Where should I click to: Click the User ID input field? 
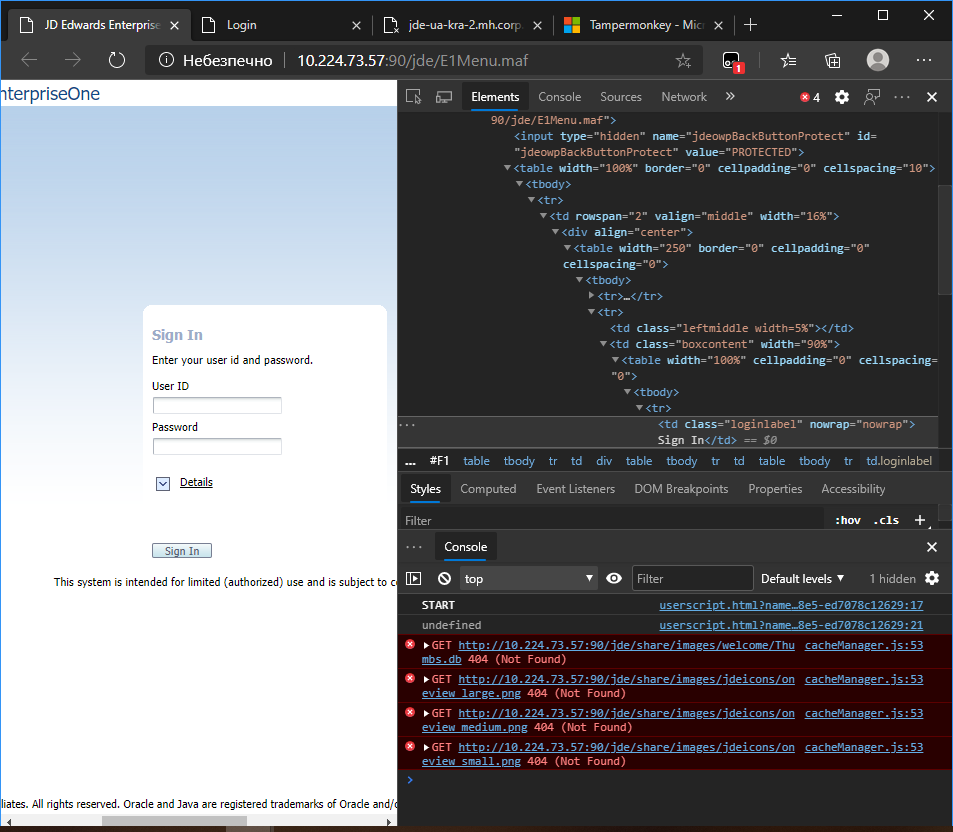217,405
